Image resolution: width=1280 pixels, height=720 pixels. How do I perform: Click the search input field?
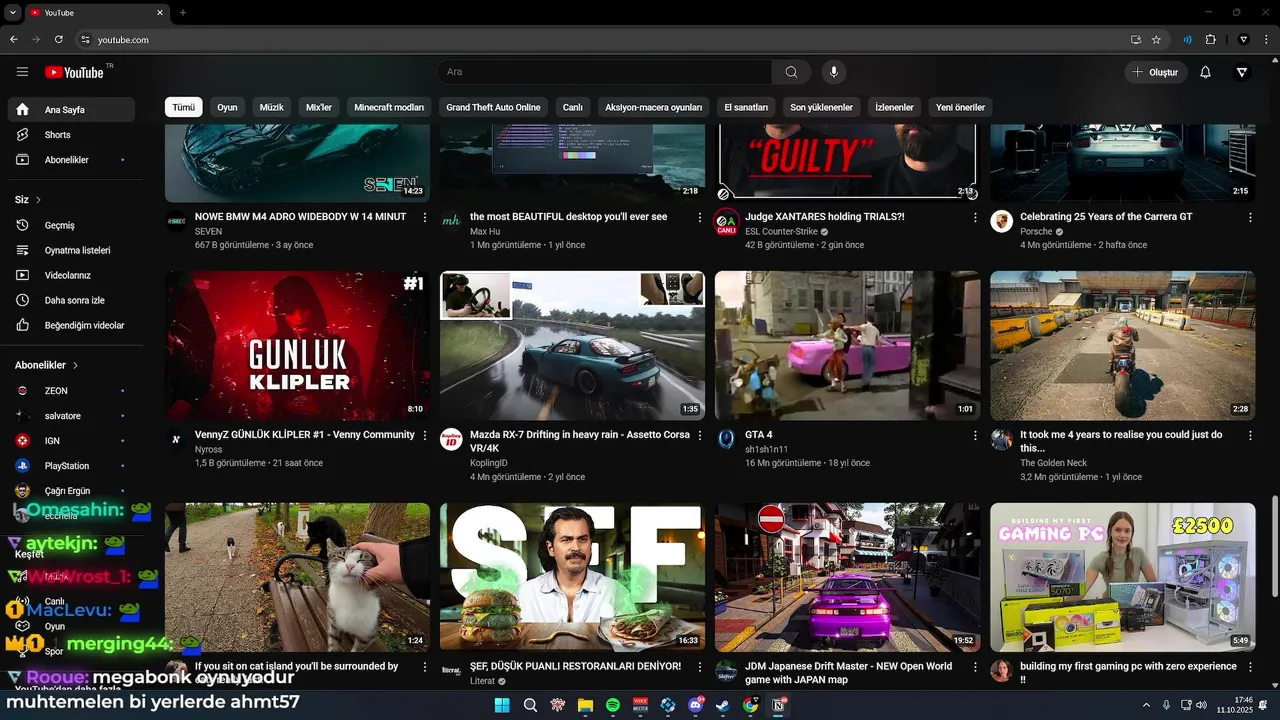(x=604, y=72)
